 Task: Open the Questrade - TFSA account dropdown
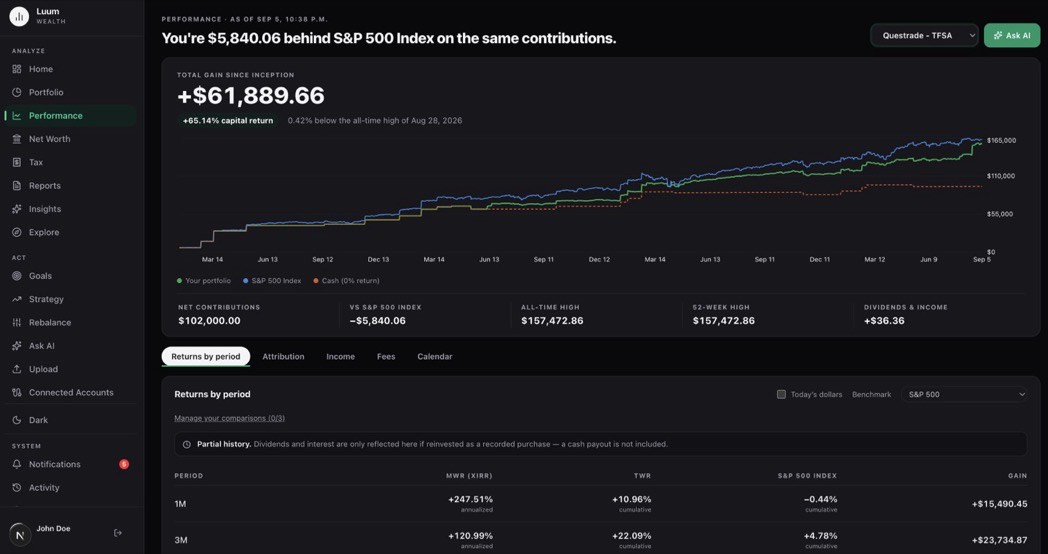(x=924, y=35)
